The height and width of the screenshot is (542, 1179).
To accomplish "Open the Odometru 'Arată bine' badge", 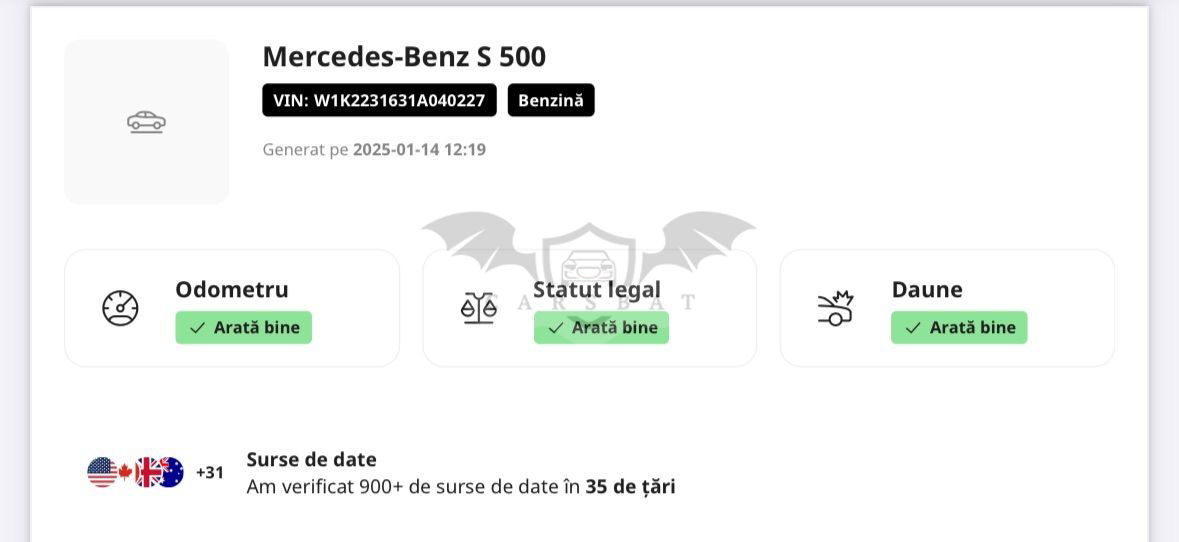I will [x=244, y=328].
